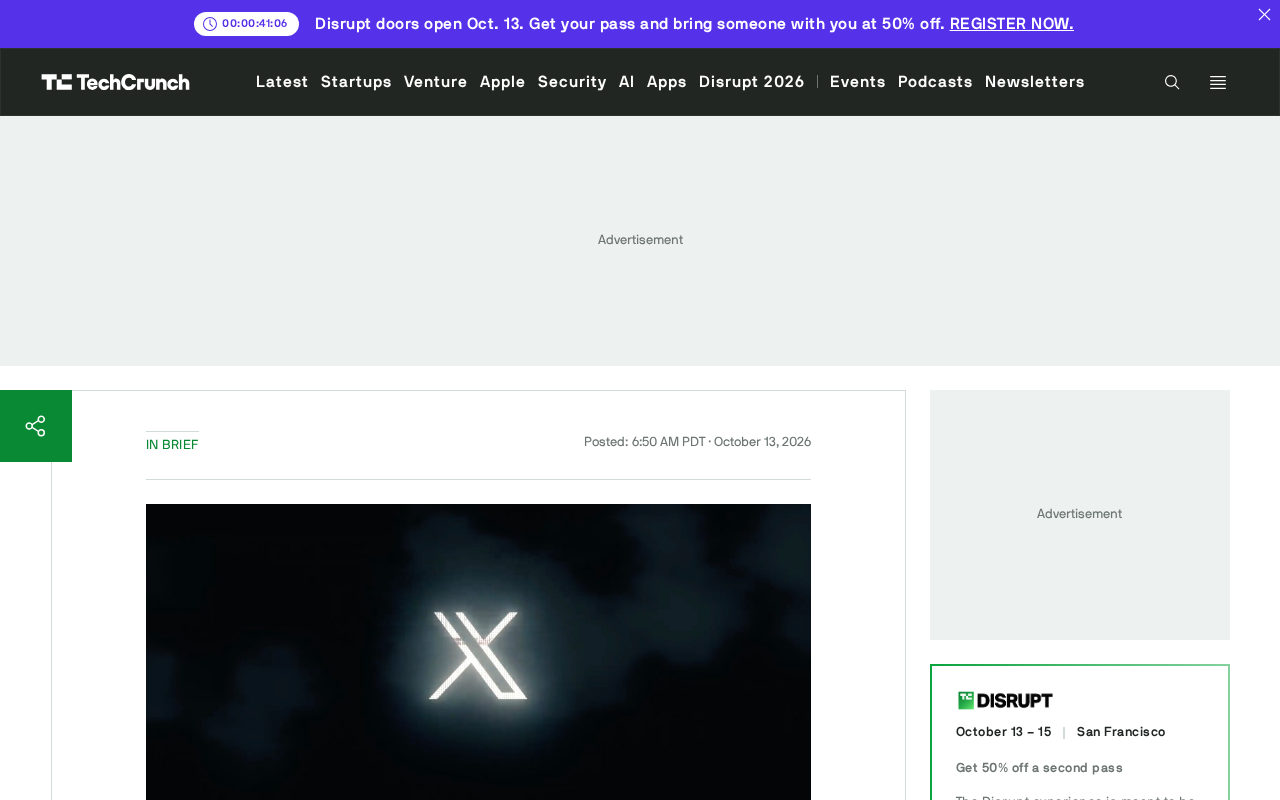
Task: Click the countdown timer badge
Action: [246, 24]
